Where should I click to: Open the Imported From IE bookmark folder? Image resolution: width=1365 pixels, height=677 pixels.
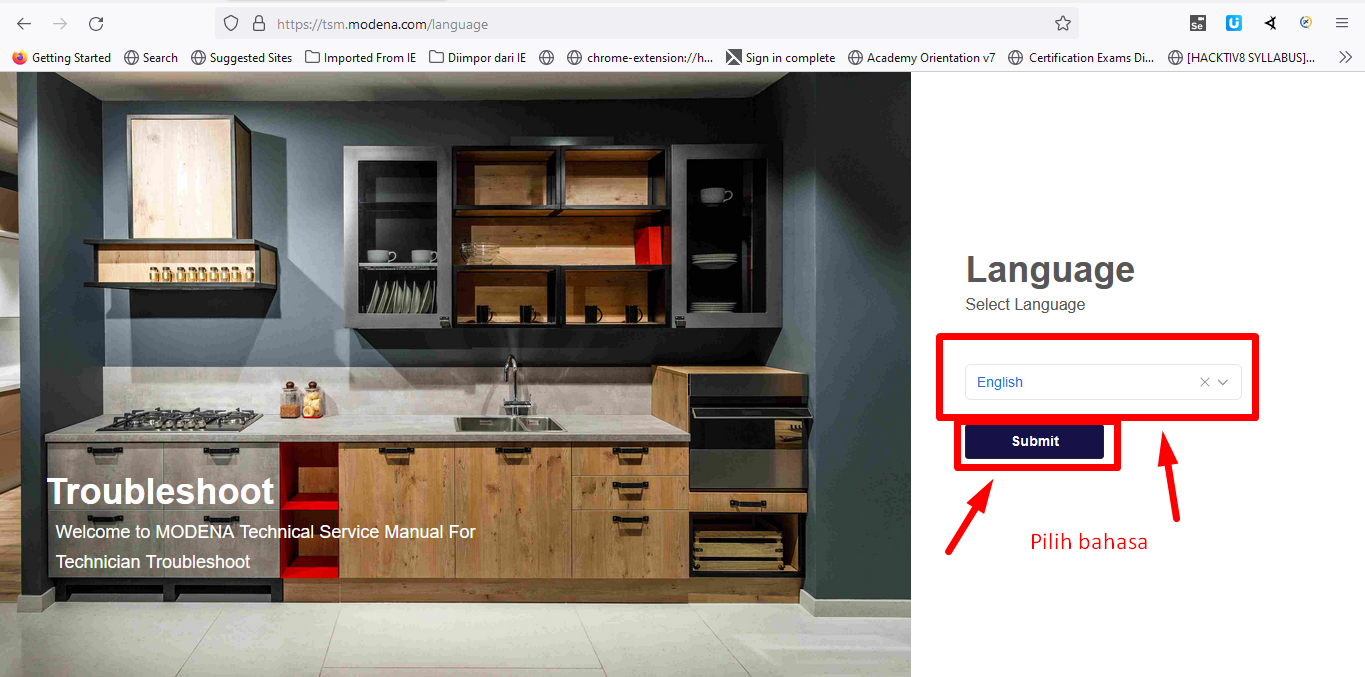(361, 58)
